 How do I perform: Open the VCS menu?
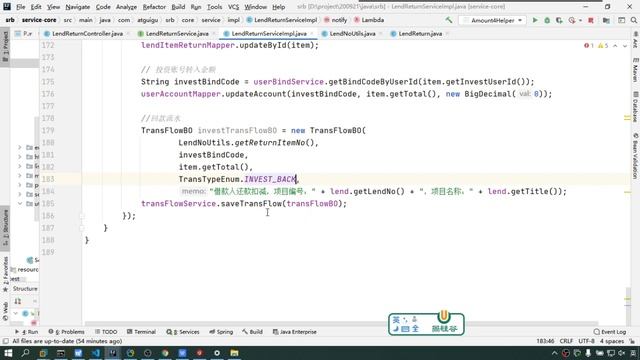[233, 7]
